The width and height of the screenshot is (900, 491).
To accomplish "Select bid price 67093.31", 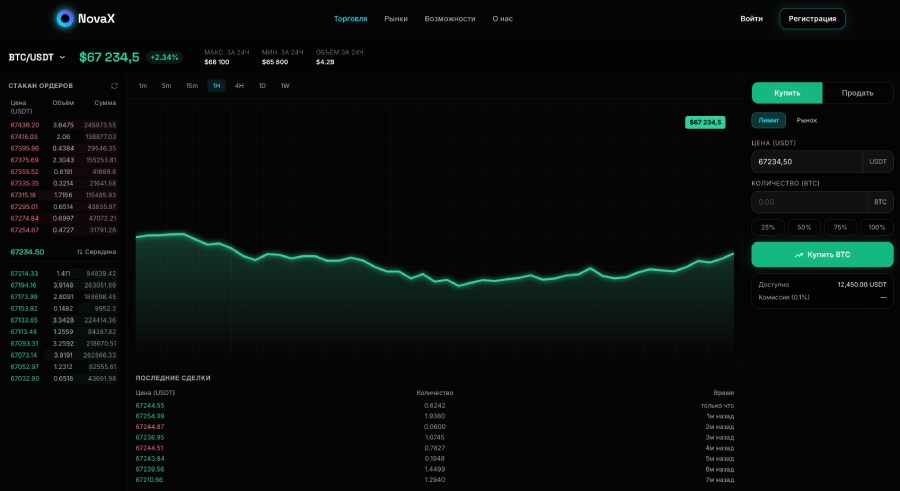I will click(24, 343).
